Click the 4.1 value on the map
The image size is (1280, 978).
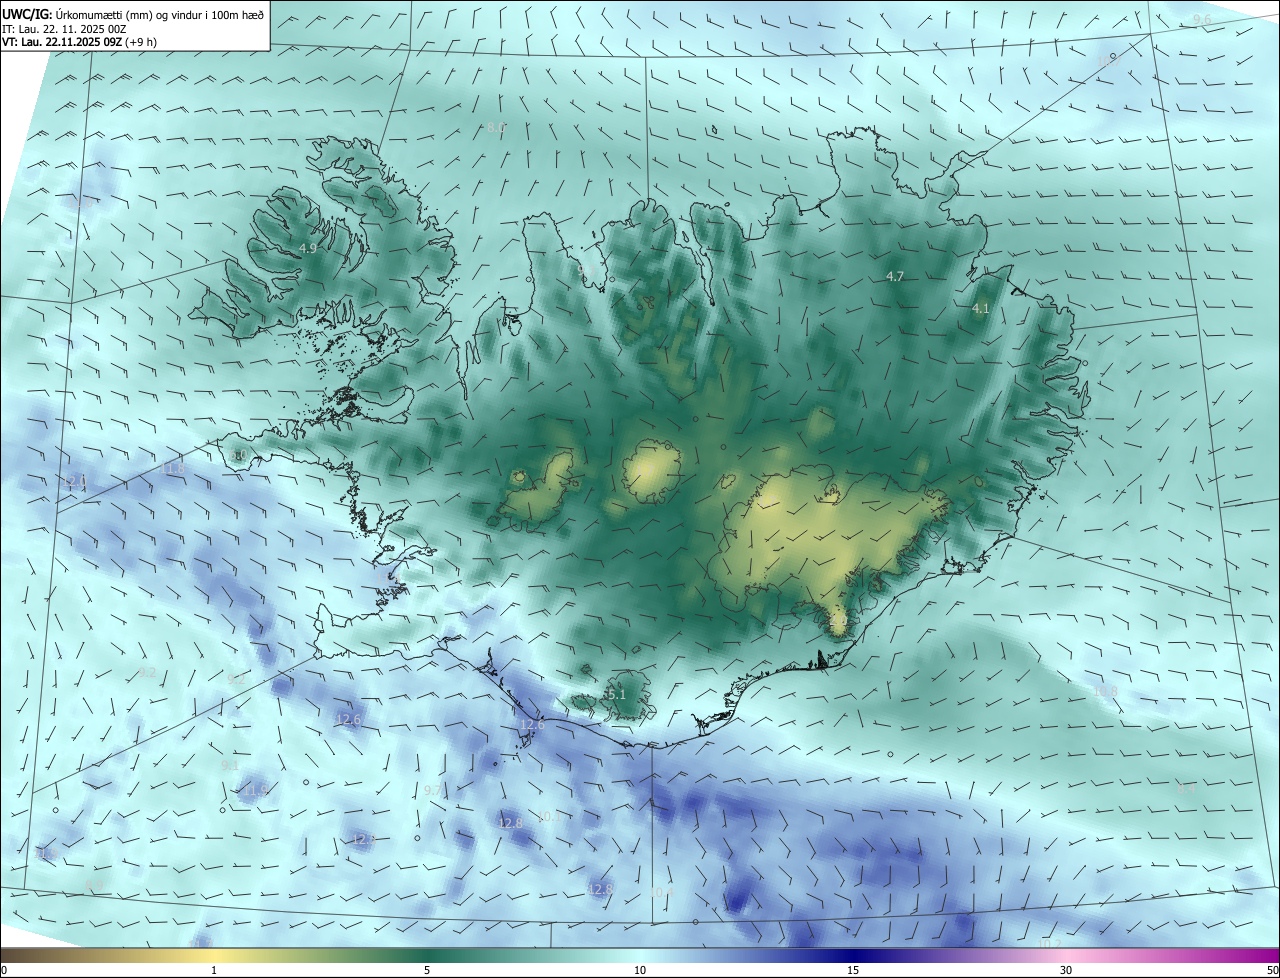tap(981, 309)
